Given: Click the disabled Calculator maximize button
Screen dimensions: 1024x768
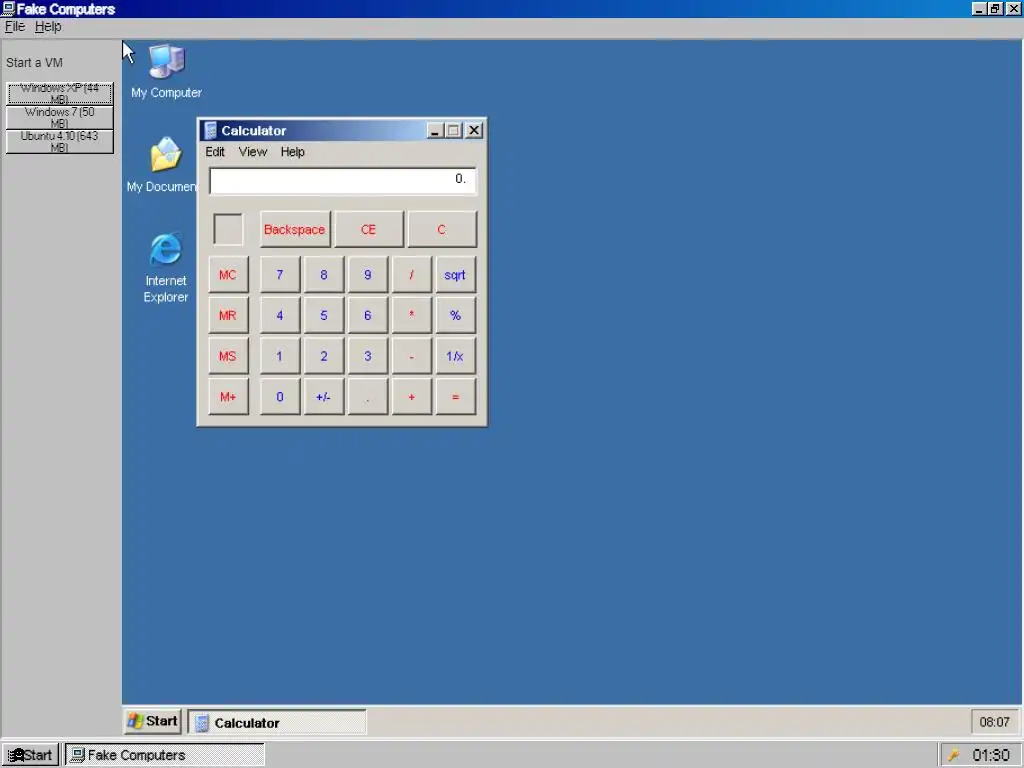Looking at the screenshot, I should point(453,131).
